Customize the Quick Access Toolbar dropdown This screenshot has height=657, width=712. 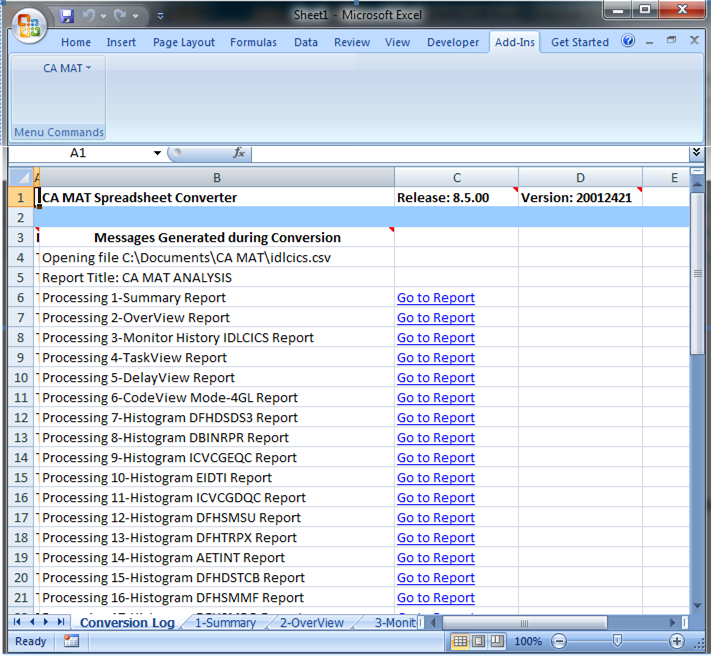tap(160, 16)
